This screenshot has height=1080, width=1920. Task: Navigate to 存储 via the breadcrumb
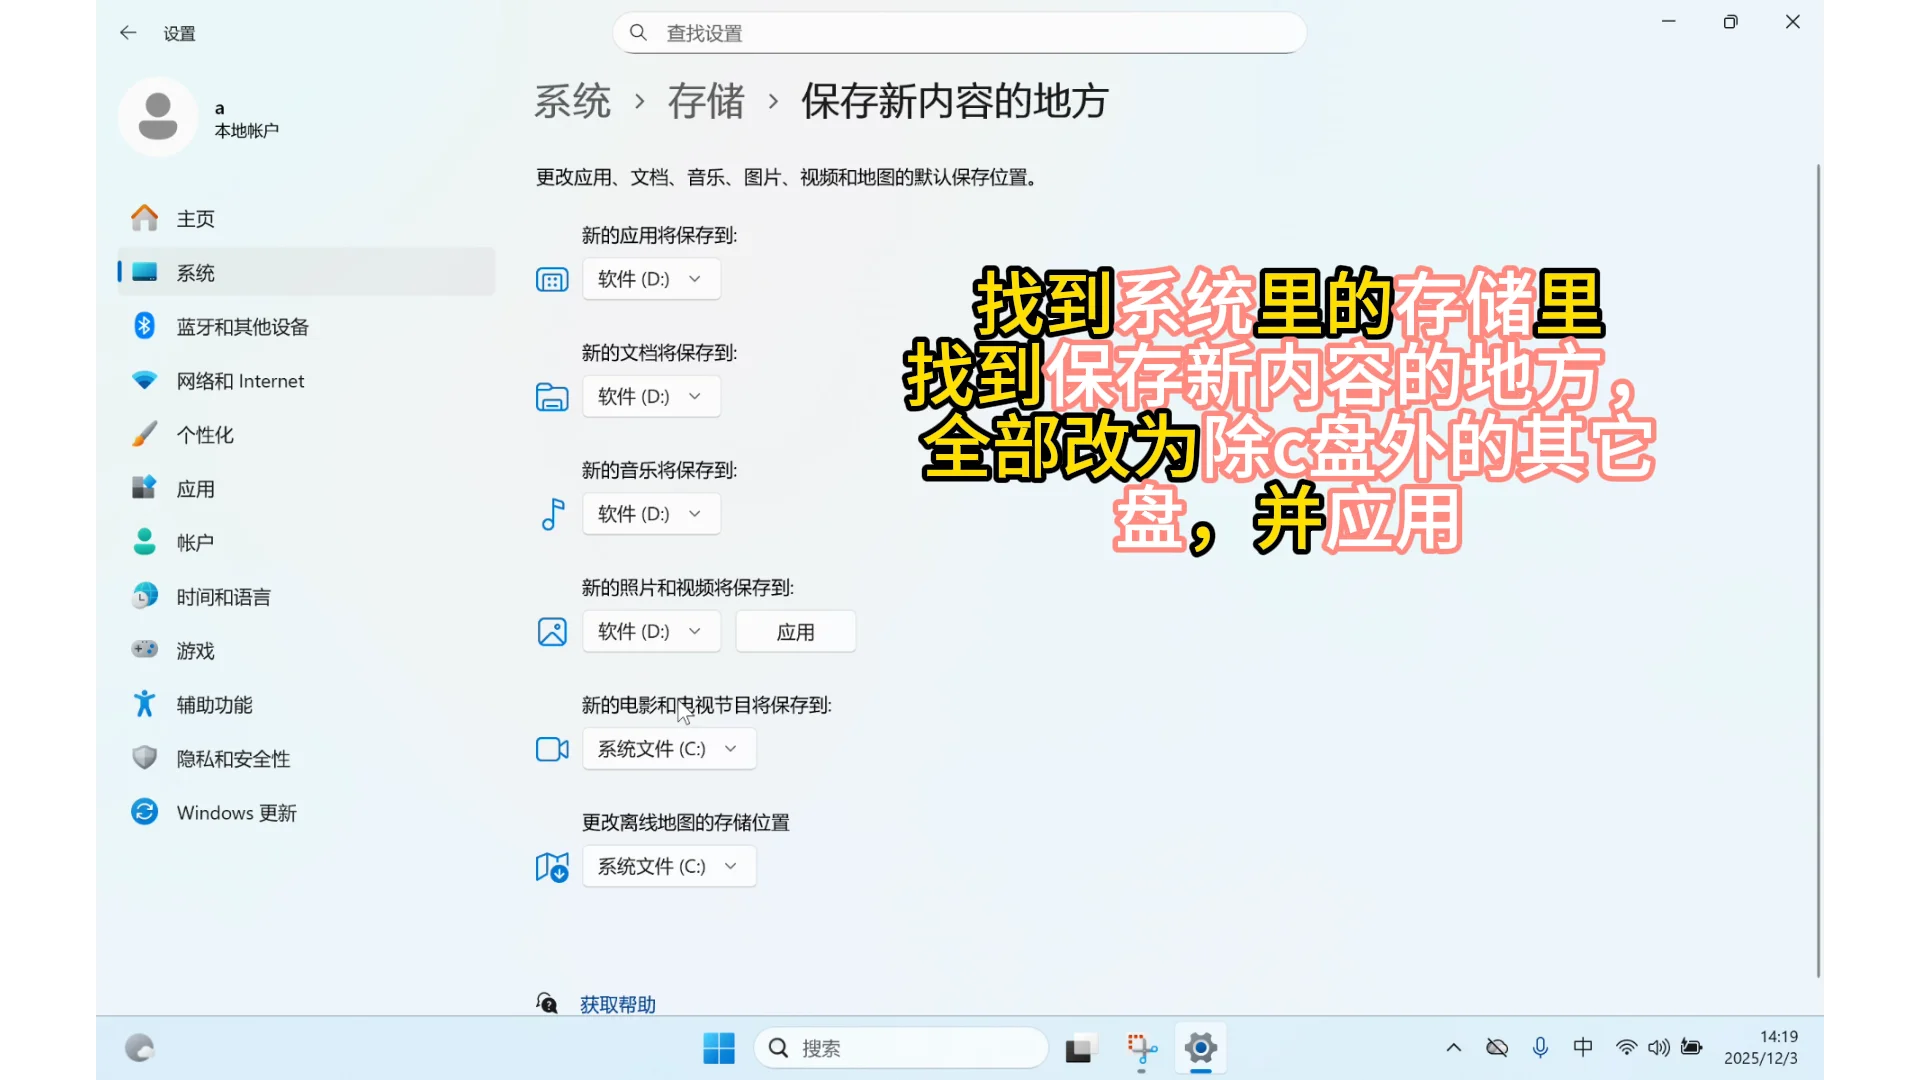click(707, 101)
